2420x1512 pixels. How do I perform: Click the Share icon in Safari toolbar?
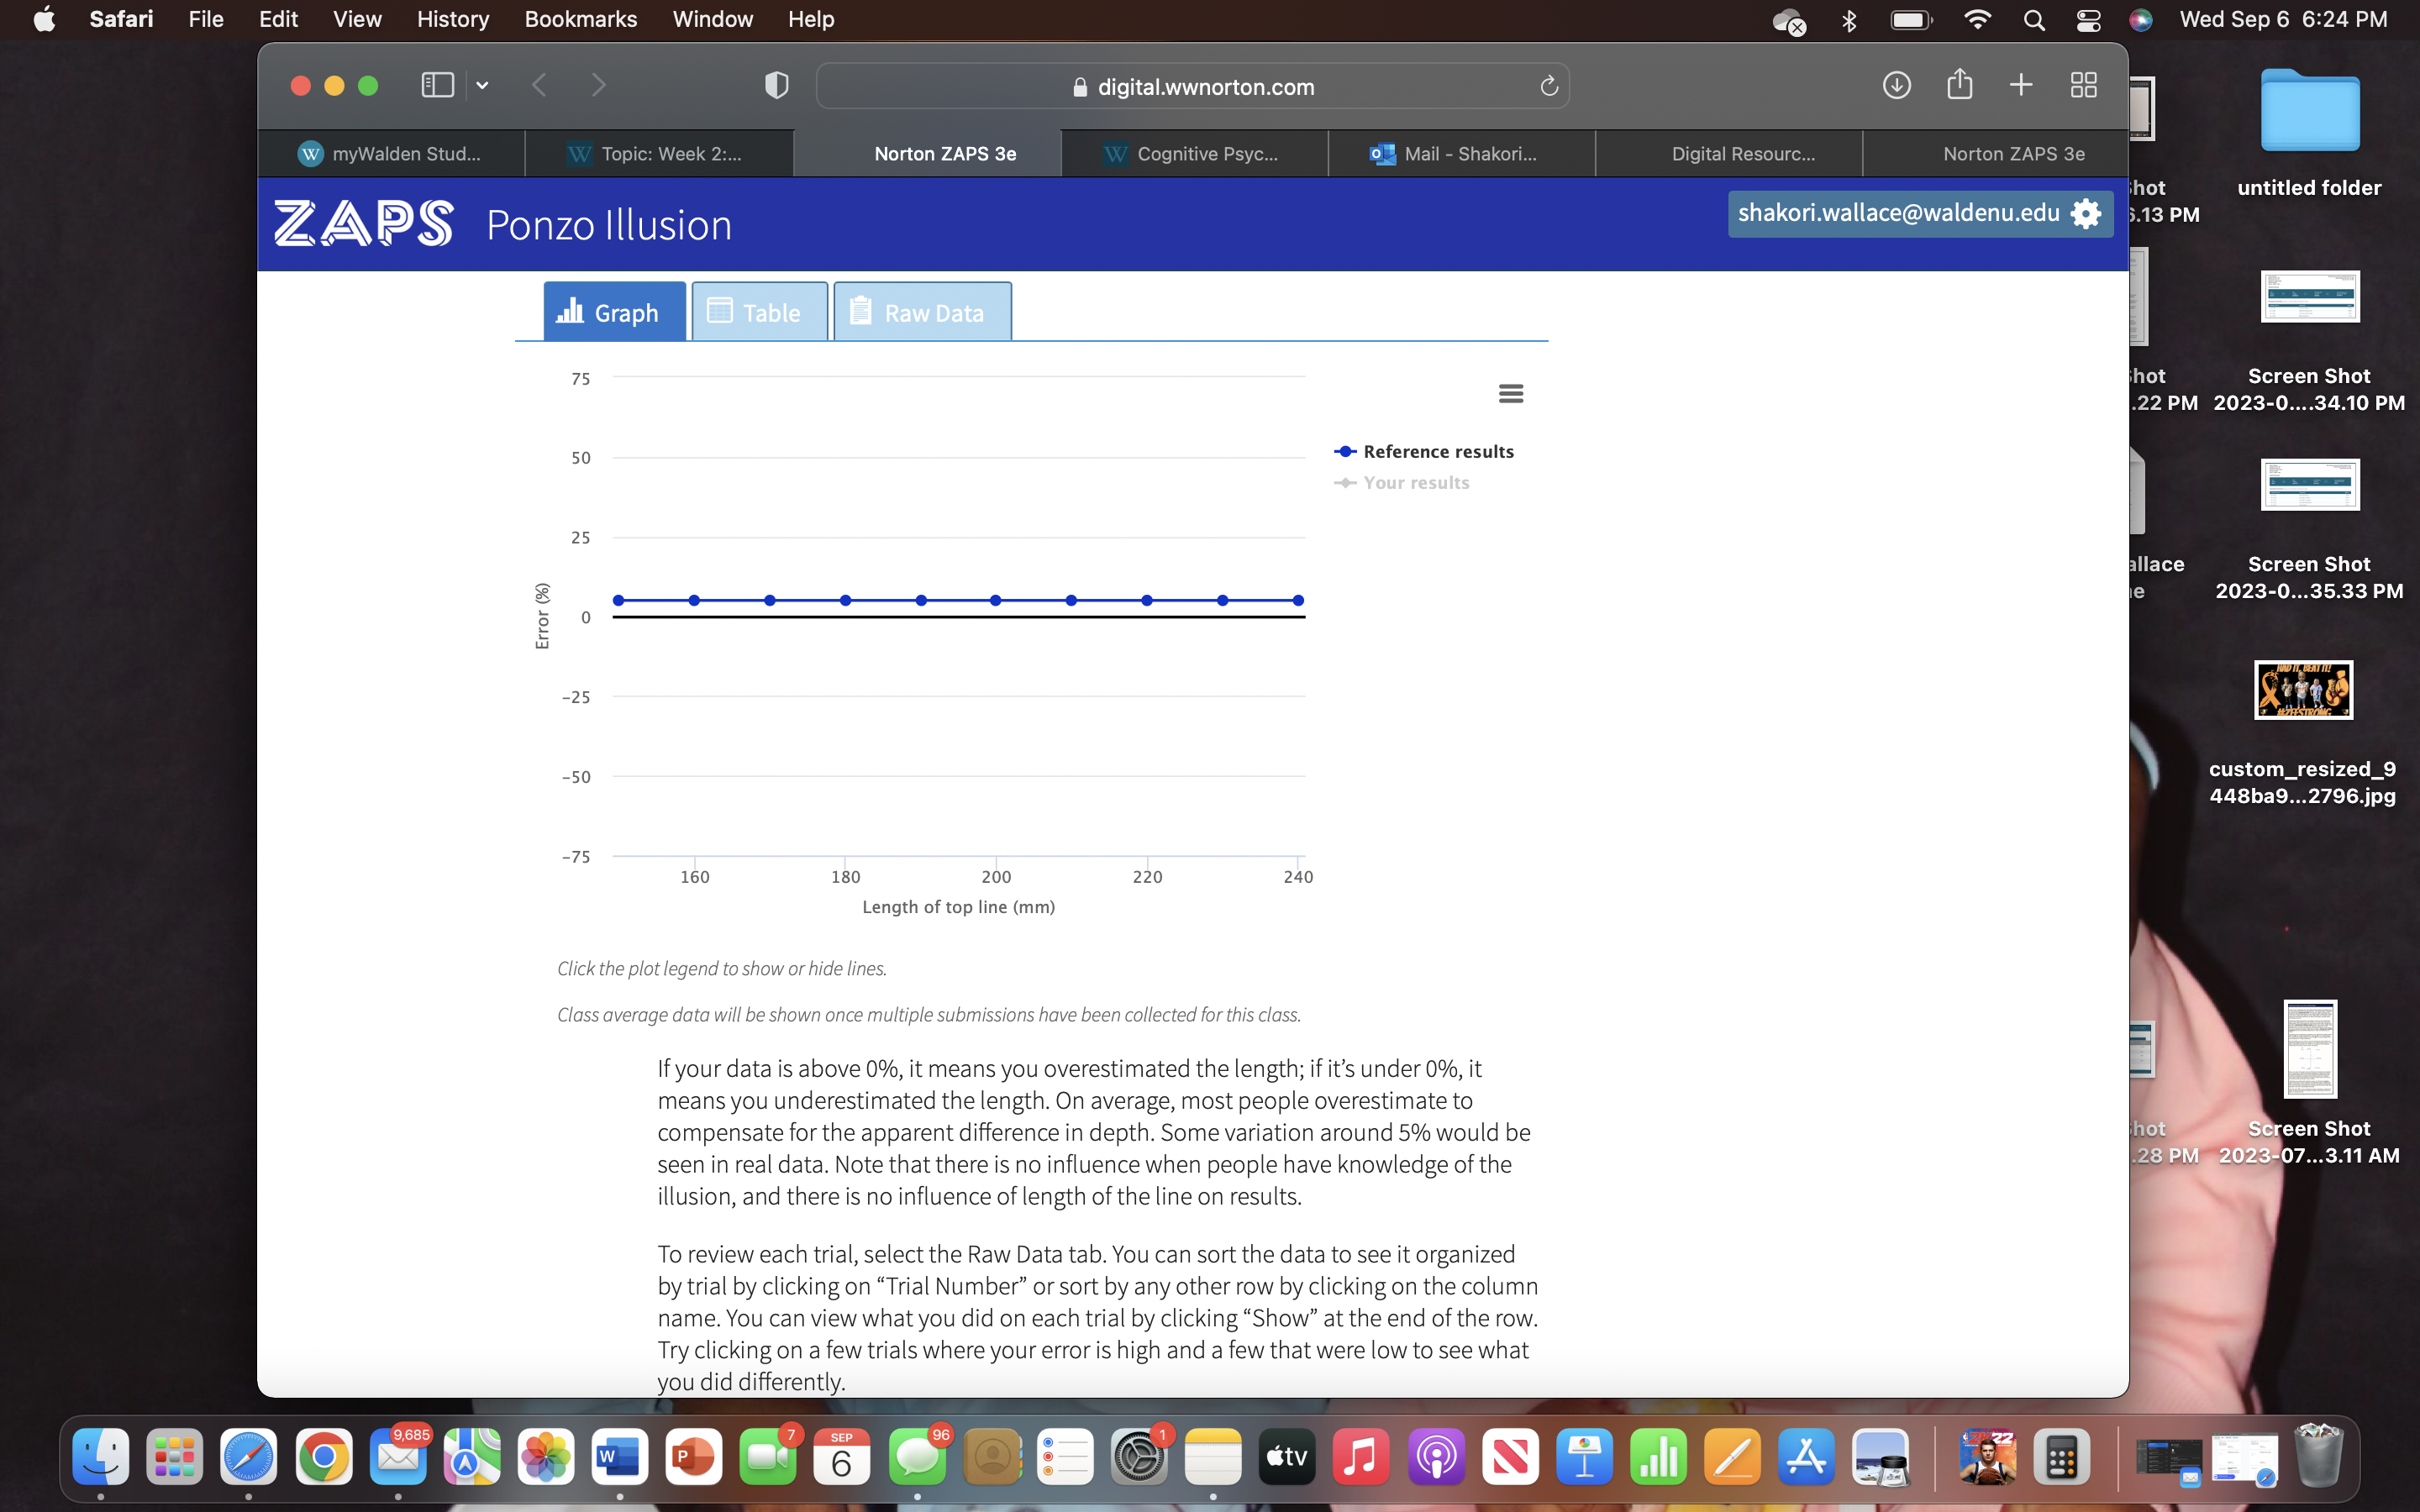point(1959,85)
